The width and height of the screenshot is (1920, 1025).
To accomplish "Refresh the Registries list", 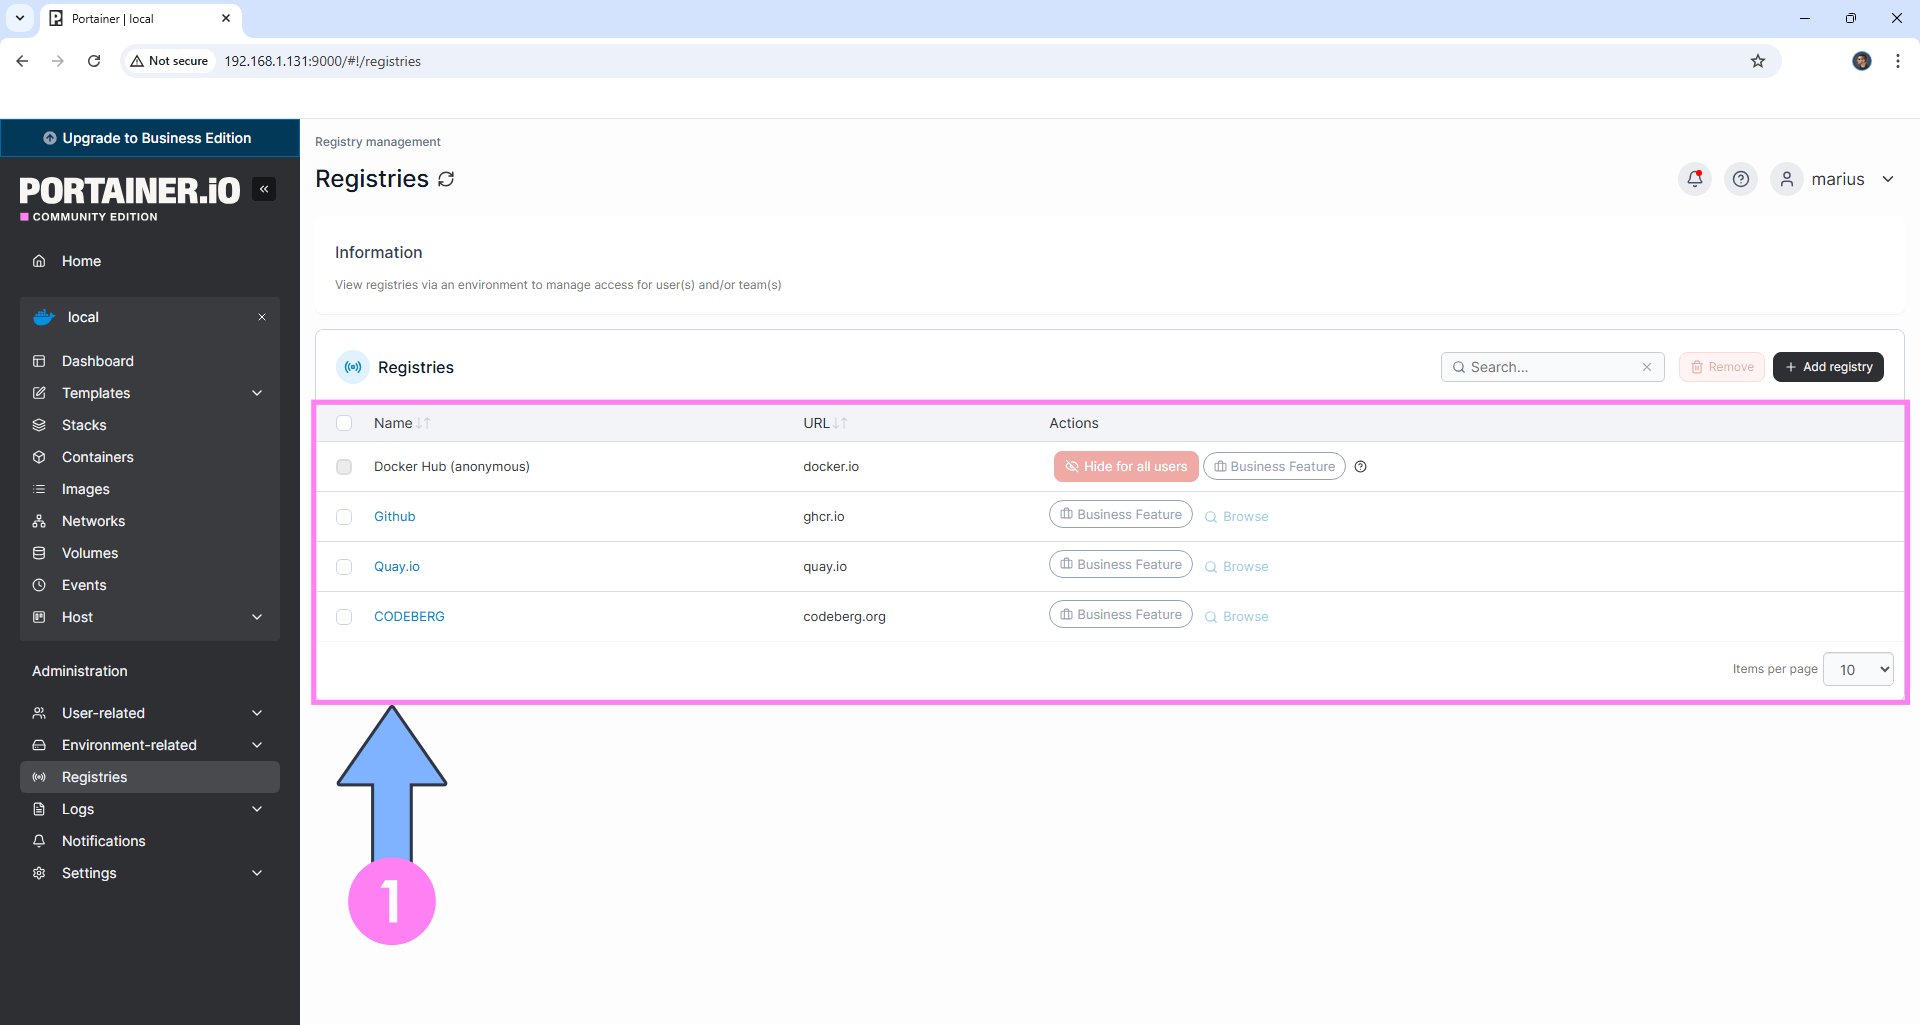I will coord(446,178).
